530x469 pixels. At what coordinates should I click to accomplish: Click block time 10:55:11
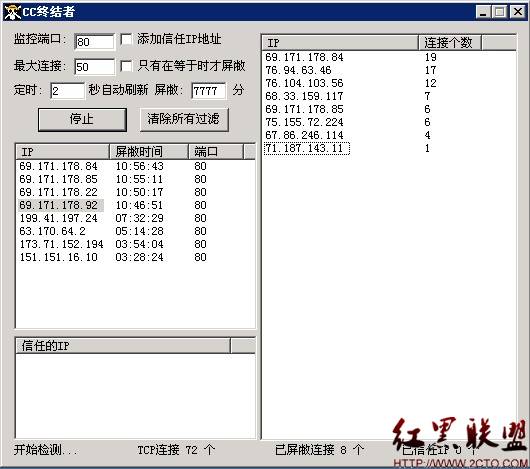pos(139,179)
